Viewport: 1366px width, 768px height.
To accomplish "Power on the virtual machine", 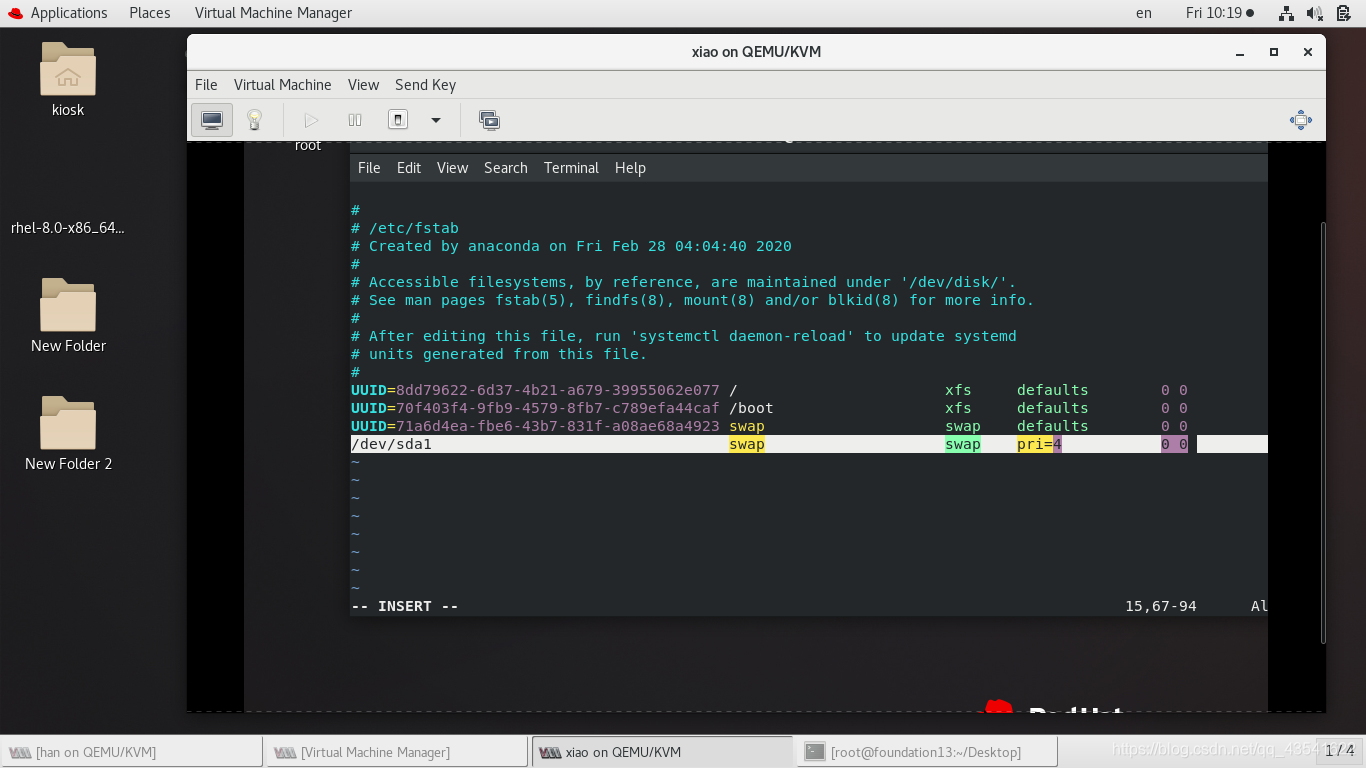I will tap(311, 120).
